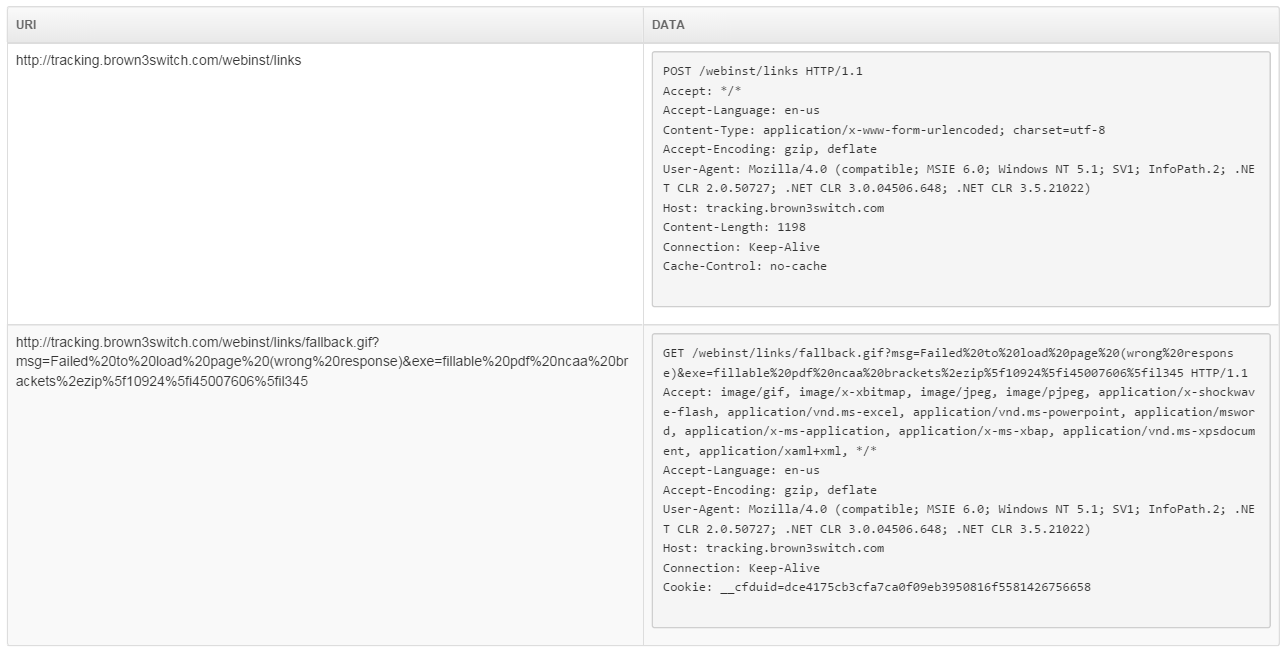Select the first webinst/links URI text
The width and height of the screenshot is (1287, 652).
[x=158, y=60]
